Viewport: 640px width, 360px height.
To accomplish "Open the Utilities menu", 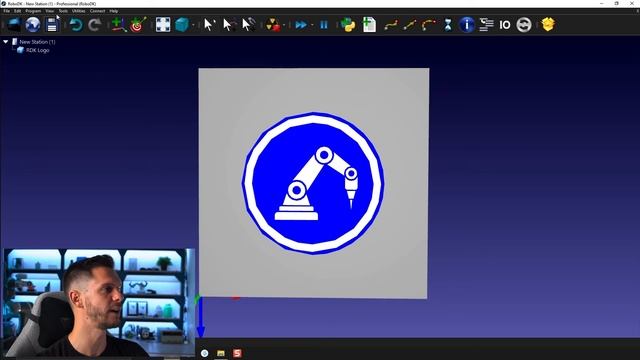I will click(78, 11).
